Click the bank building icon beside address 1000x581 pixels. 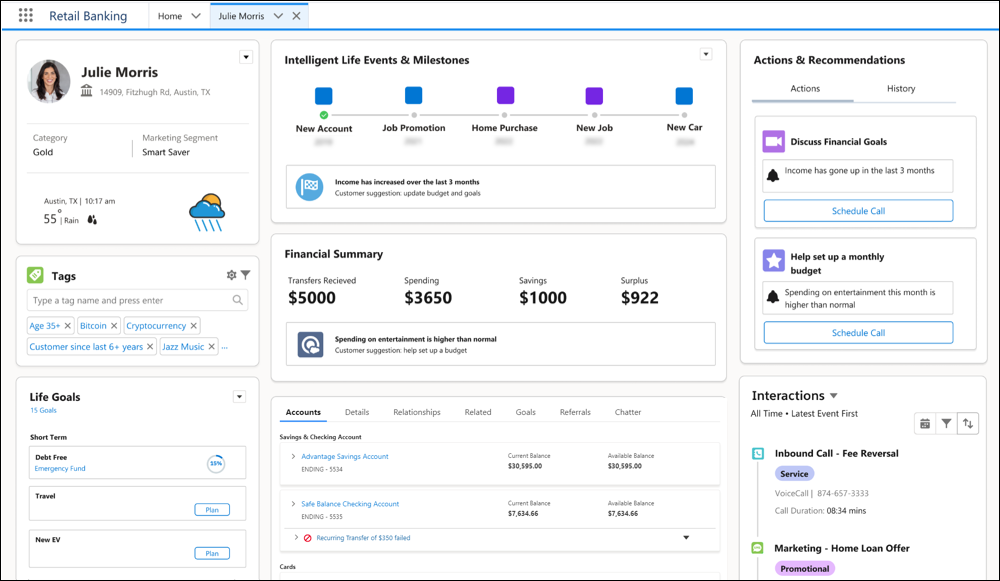[x=87, y=91]
